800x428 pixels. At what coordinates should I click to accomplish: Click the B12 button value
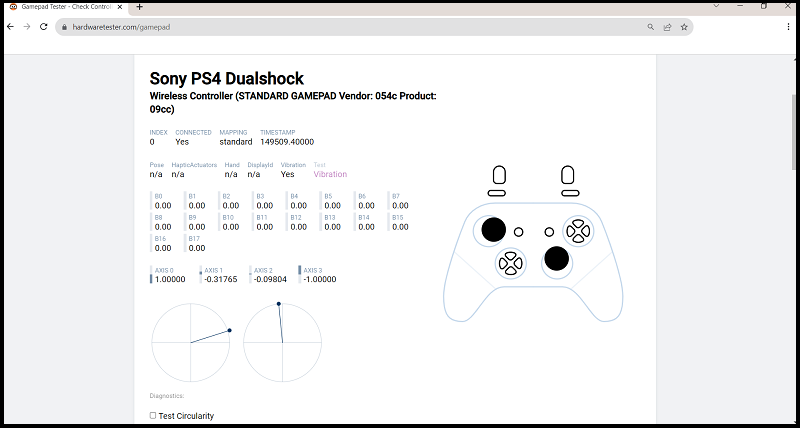tap(298, 227)
